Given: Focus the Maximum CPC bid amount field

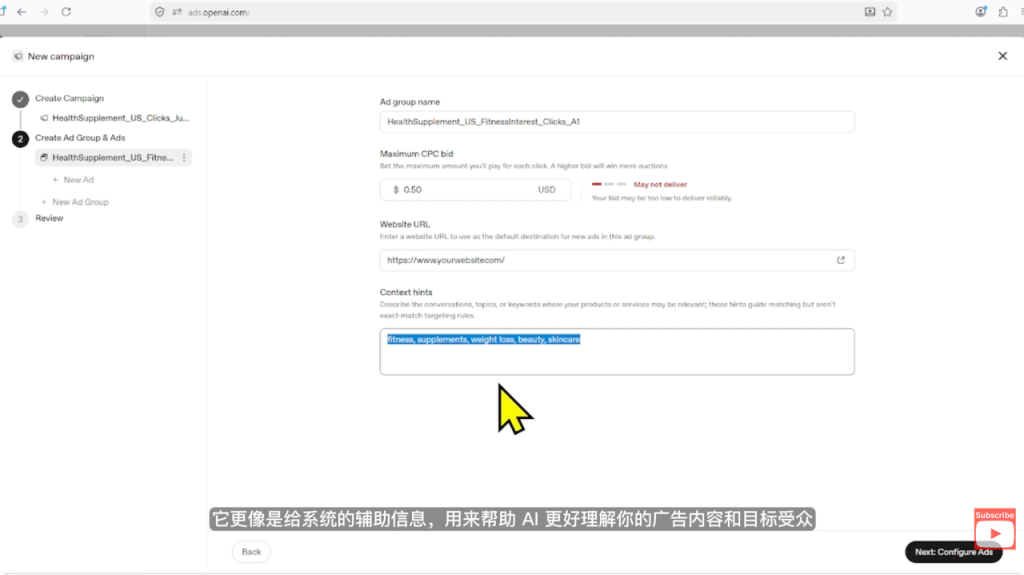Looking at the screenshot, I should (475, 189).
